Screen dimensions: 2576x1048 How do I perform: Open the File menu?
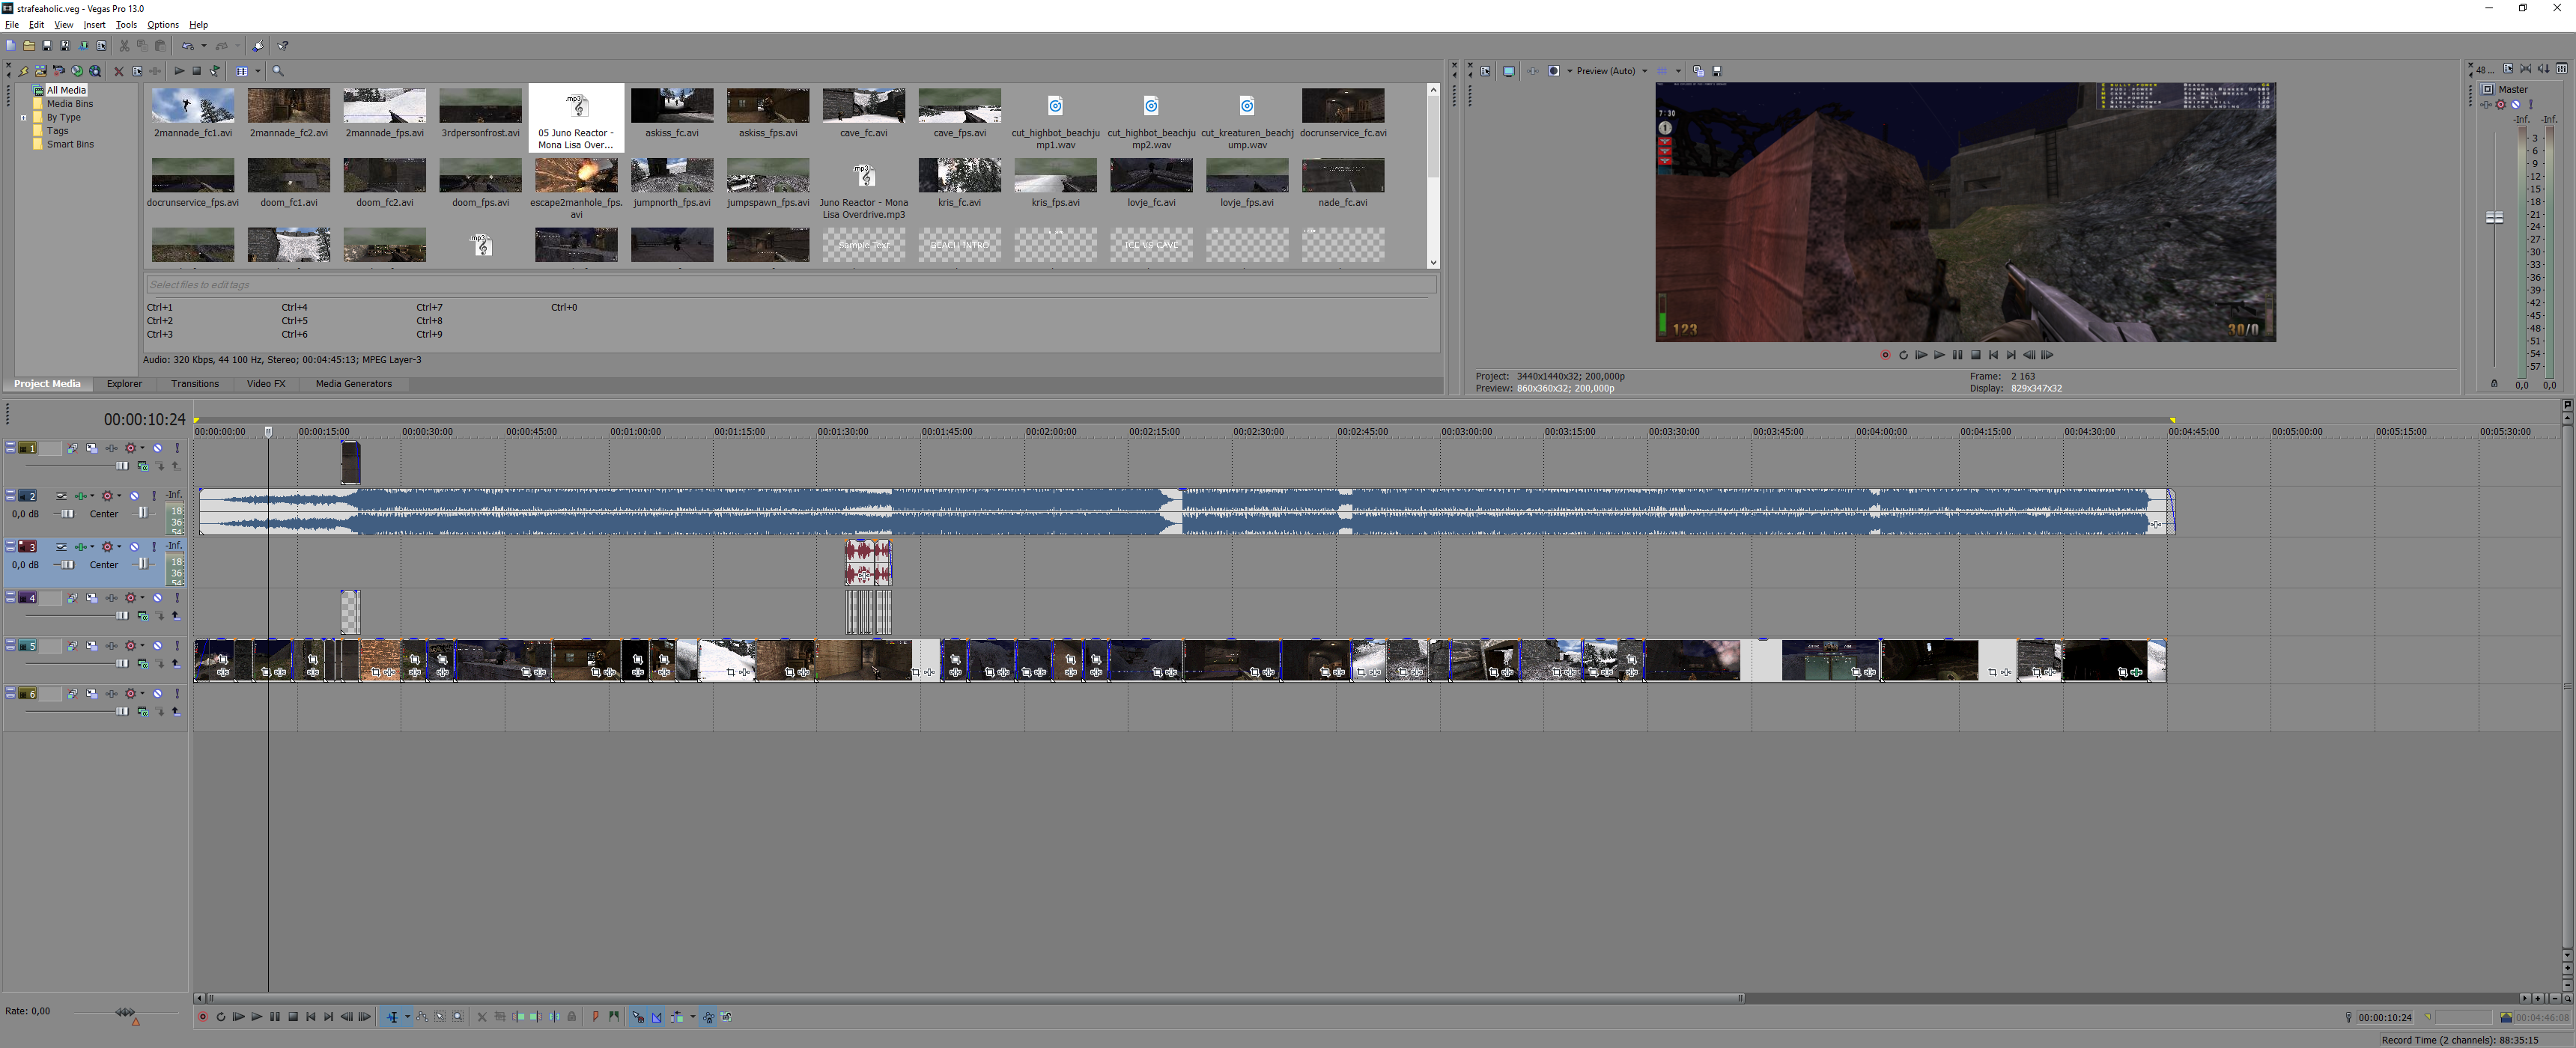[12, 24]
